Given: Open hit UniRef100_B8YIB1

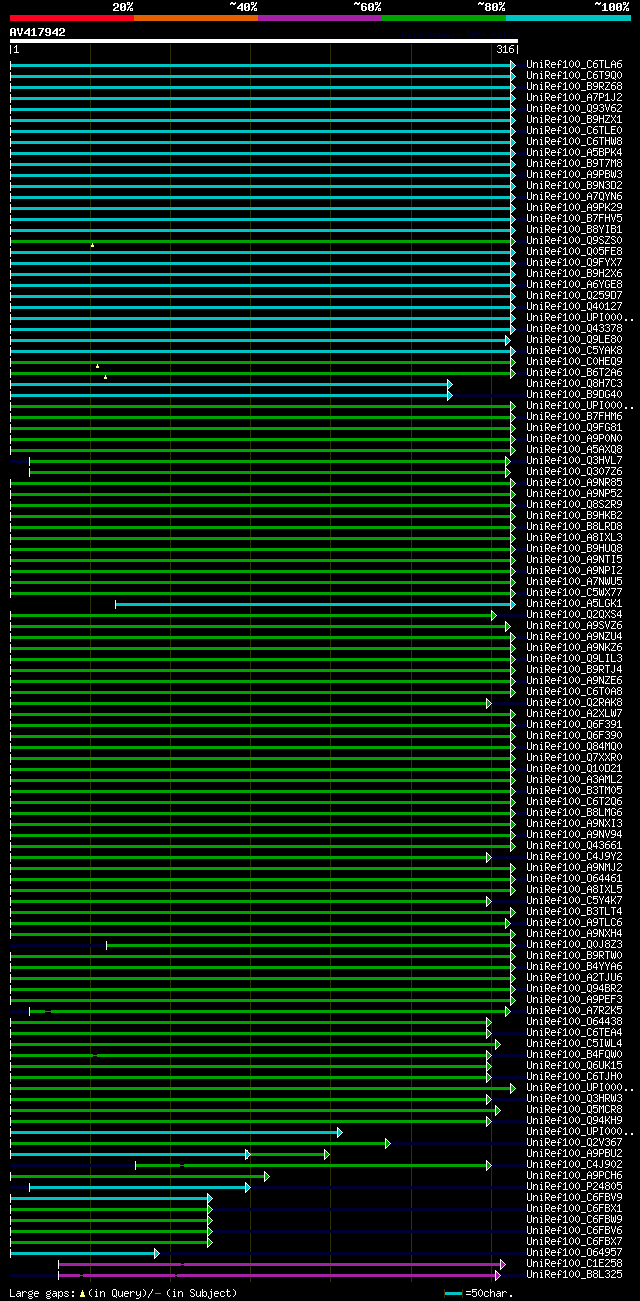Looking at the screenshot, I should coord(574,229).
